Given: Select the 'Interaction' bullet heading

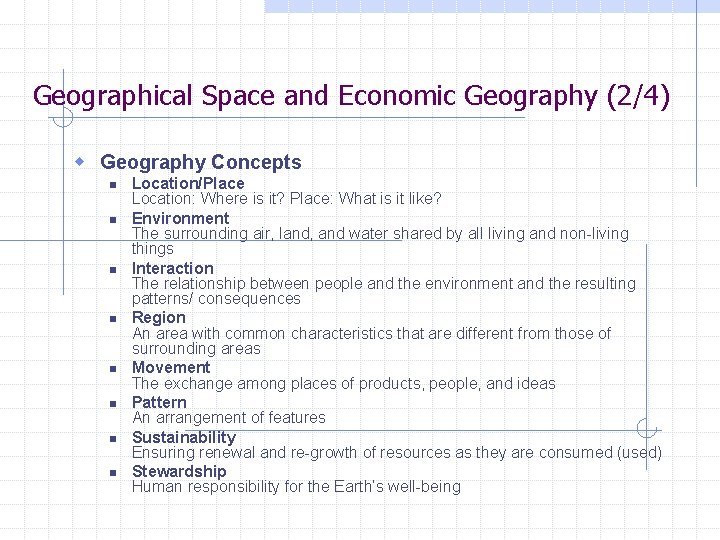Looking at the screenshot, I should tap(173, 268).
